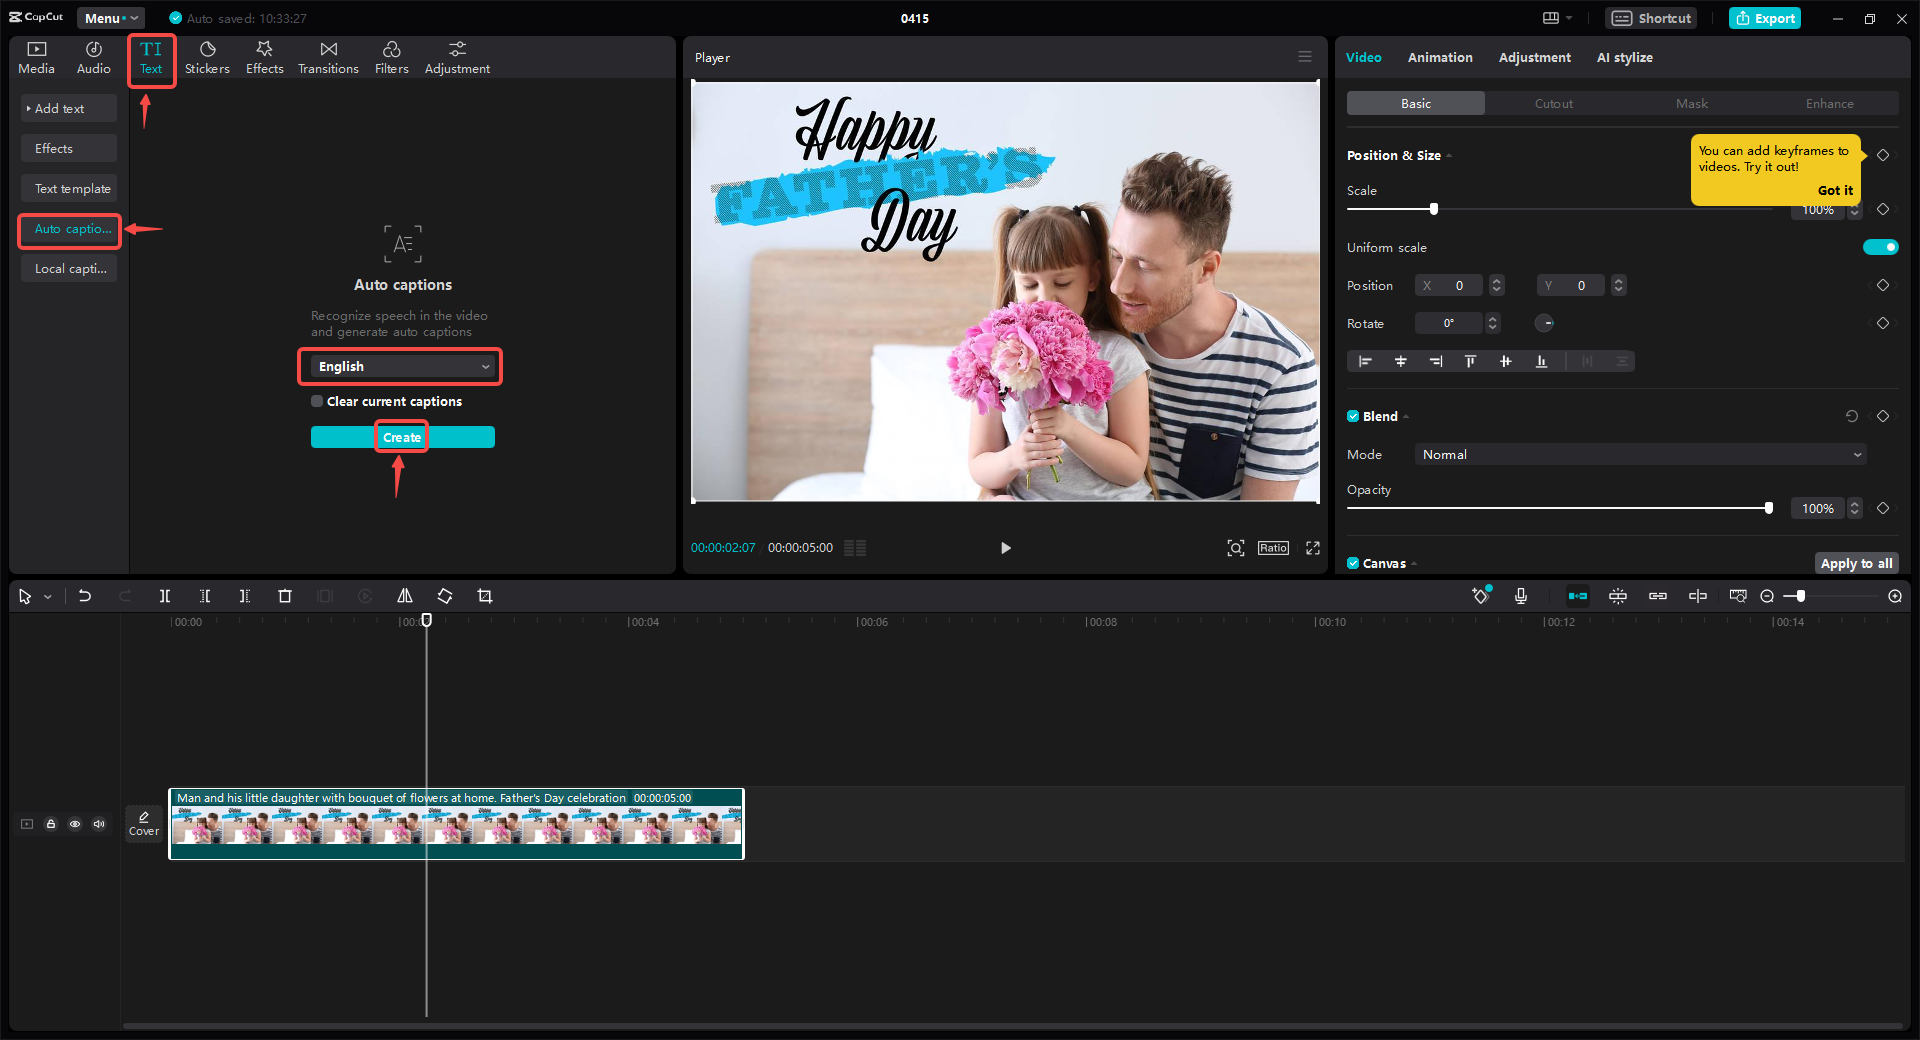Click the microphone record voiceover icon
The image size is (1920, 1040).
1520,596
